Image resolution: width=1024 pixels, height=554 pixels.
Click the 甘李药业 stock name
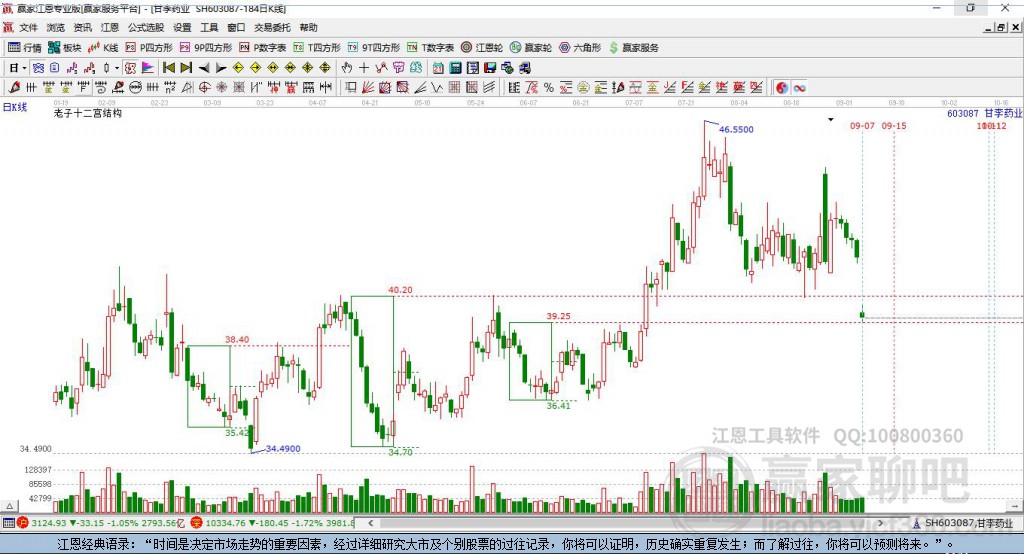[1003, 114]
